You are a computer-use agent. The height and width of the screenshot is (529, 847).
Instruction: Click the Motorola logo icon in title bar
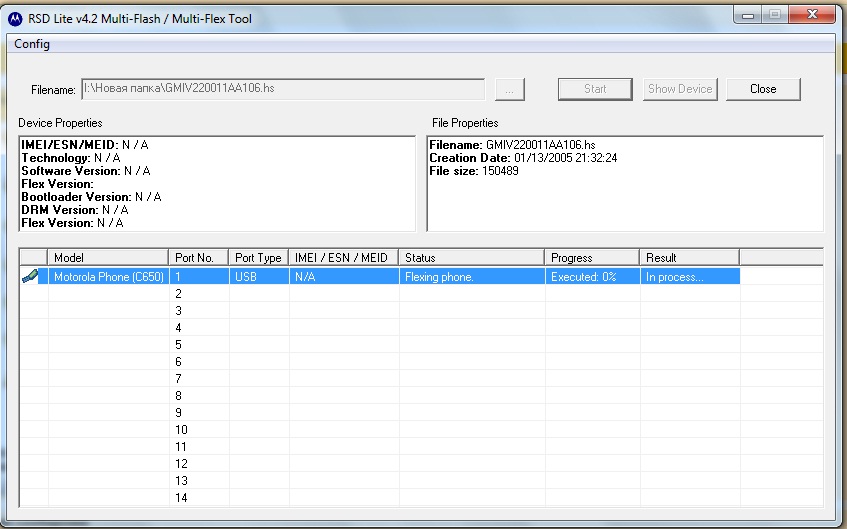(15, 19)
